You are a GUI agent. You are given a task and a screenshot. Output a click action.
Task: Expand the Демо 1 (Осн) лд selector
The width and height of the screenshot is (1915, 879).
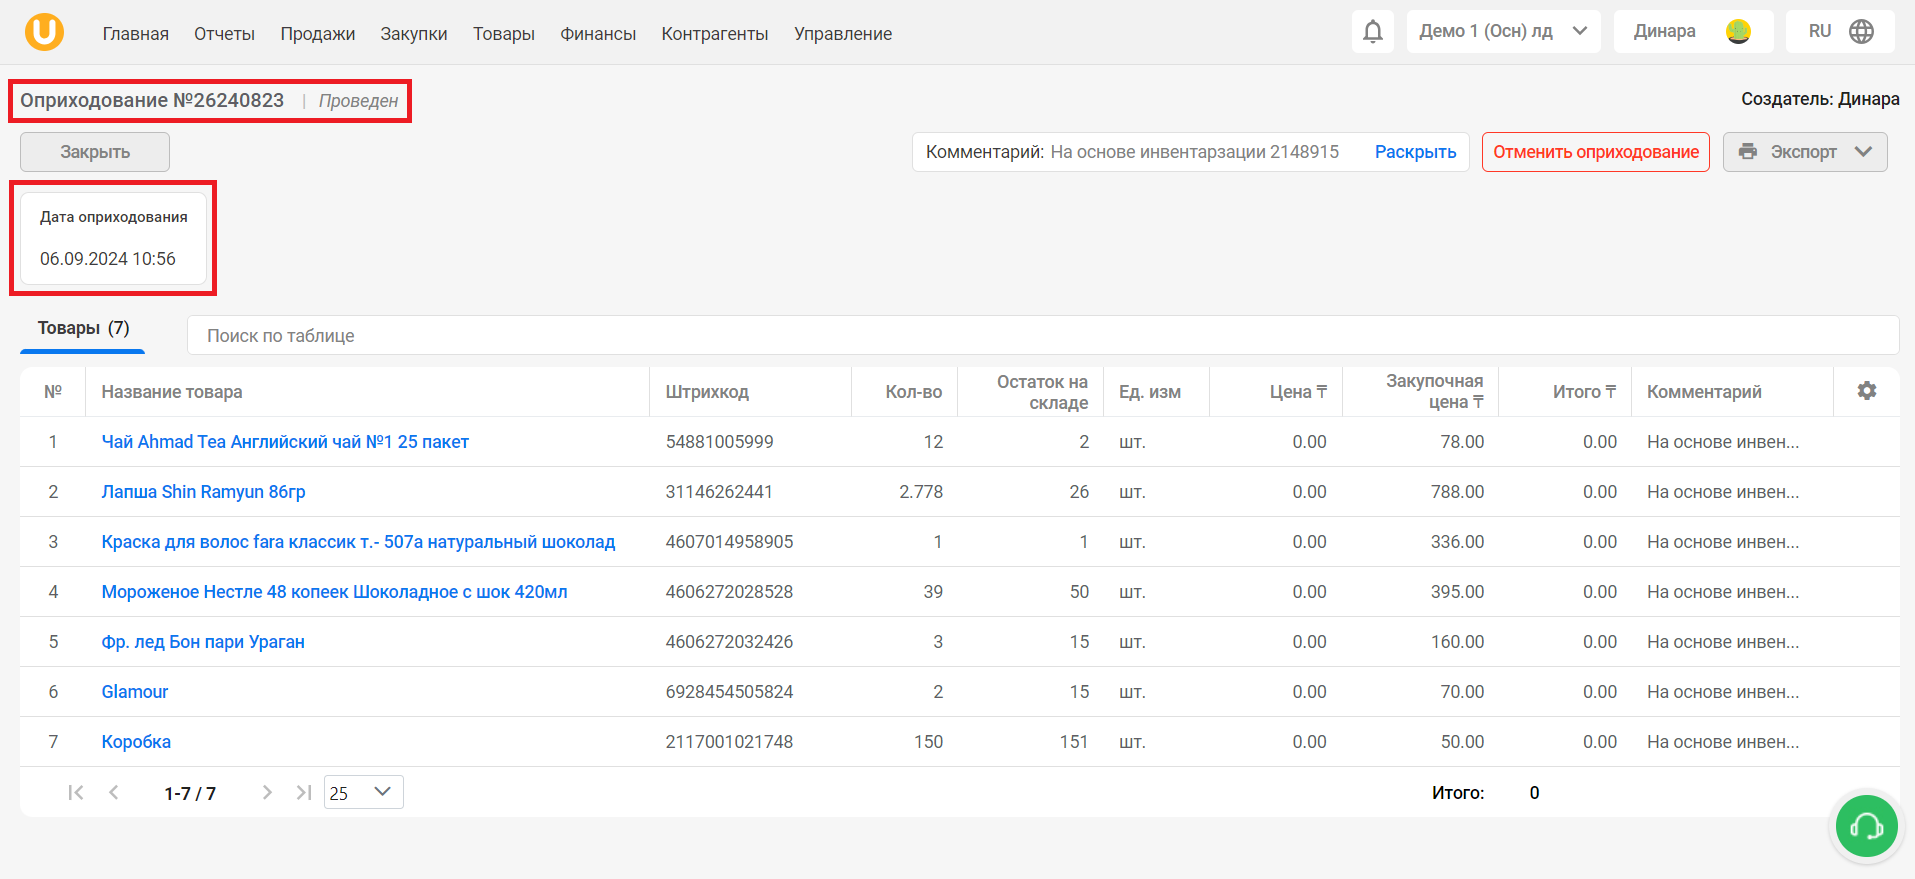(x=1503, y=32)
